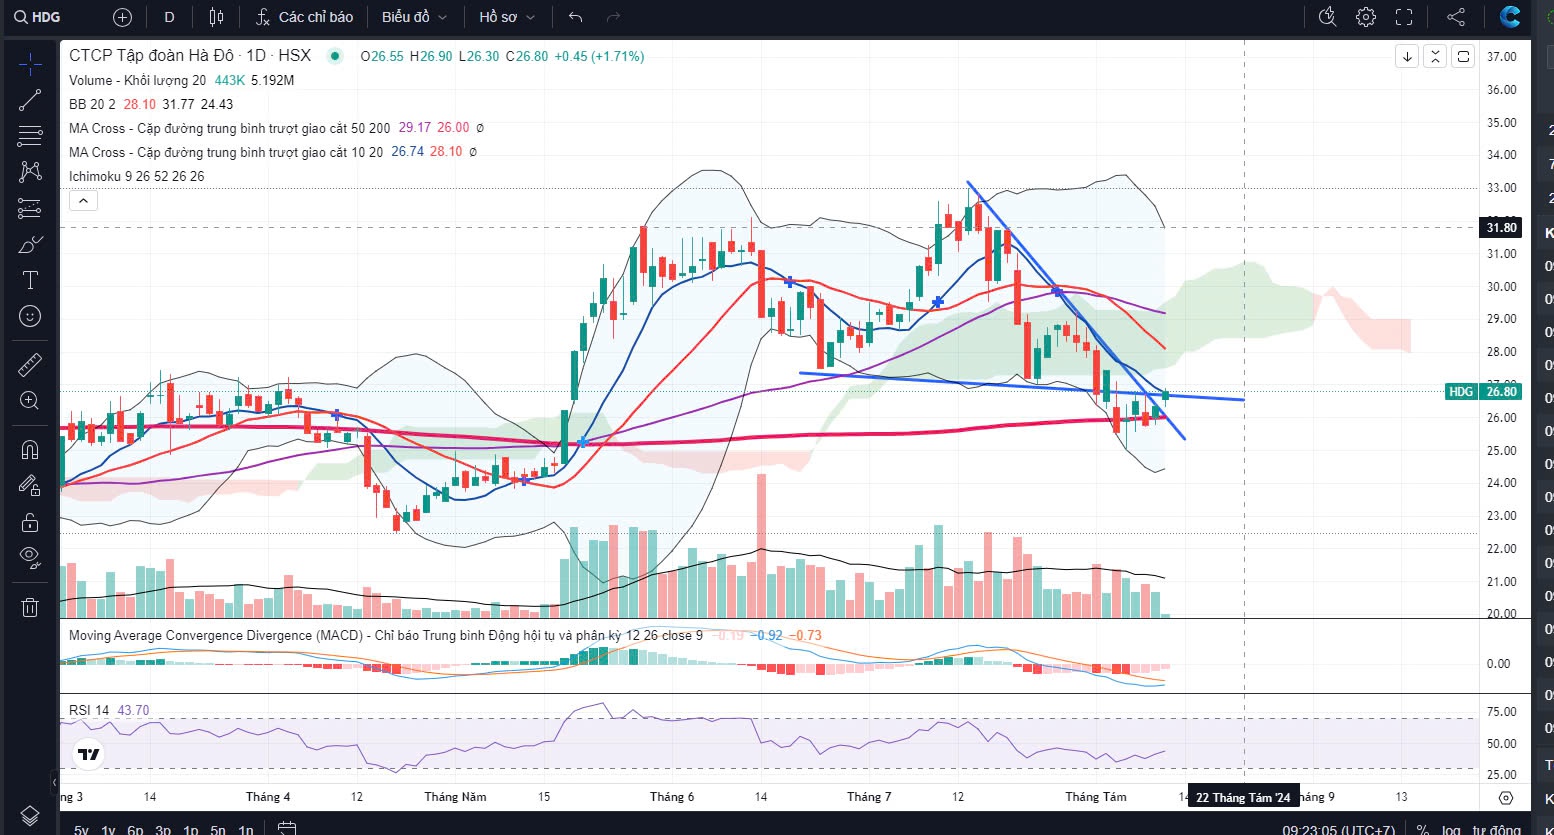This screenshot has height=835, width=1554.
Task: Select 'BB 20 2' indicator legend
Action: click(x=92, y=104)
